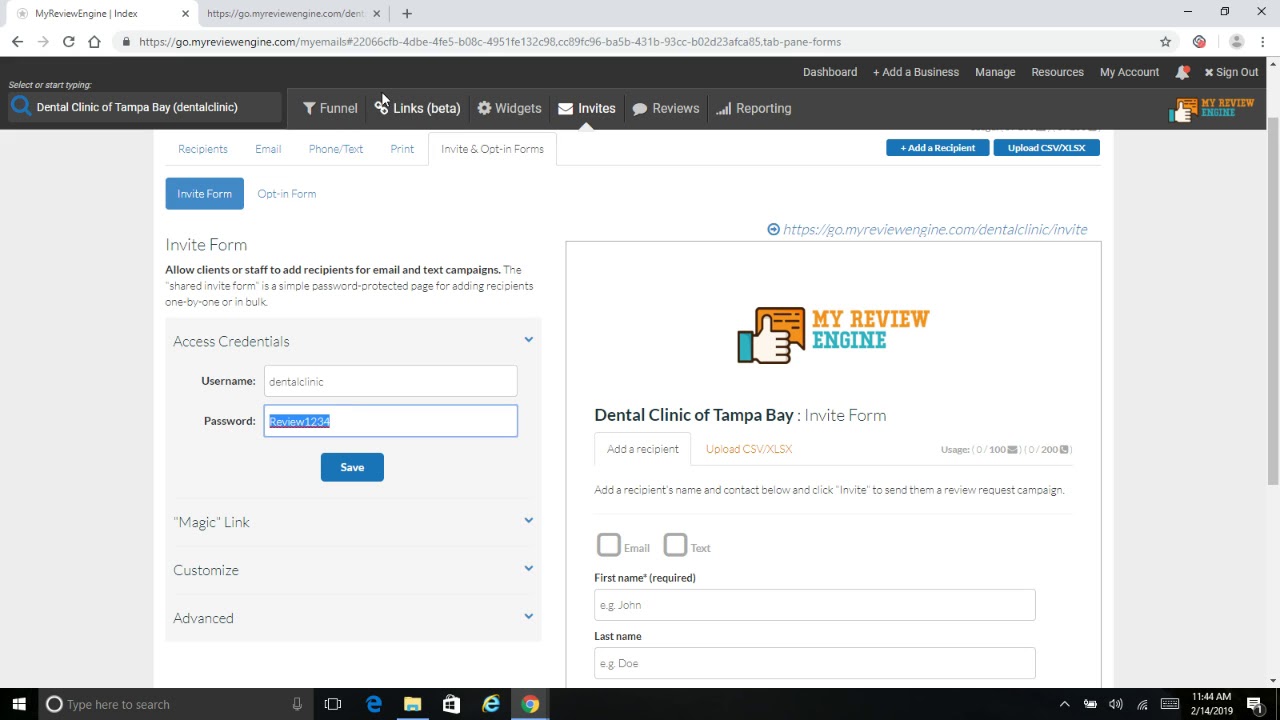Switch to the Recipients tab
This screenshot has width=1280, height=720.
point(203,149)
